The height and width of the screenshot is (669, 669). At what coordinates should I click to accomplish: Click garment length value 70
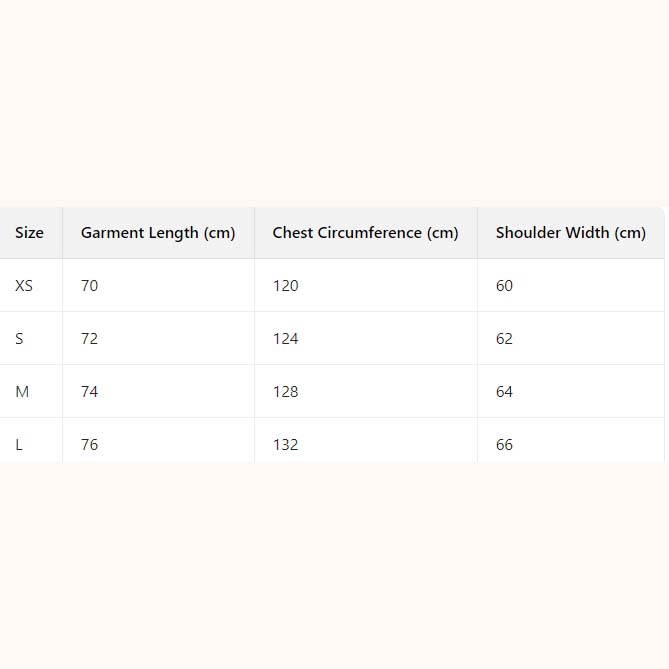(x=90, y=286)
